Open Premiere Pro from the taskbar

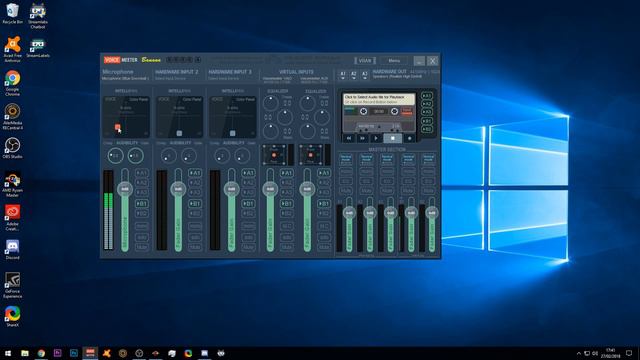tap(58, 353)
